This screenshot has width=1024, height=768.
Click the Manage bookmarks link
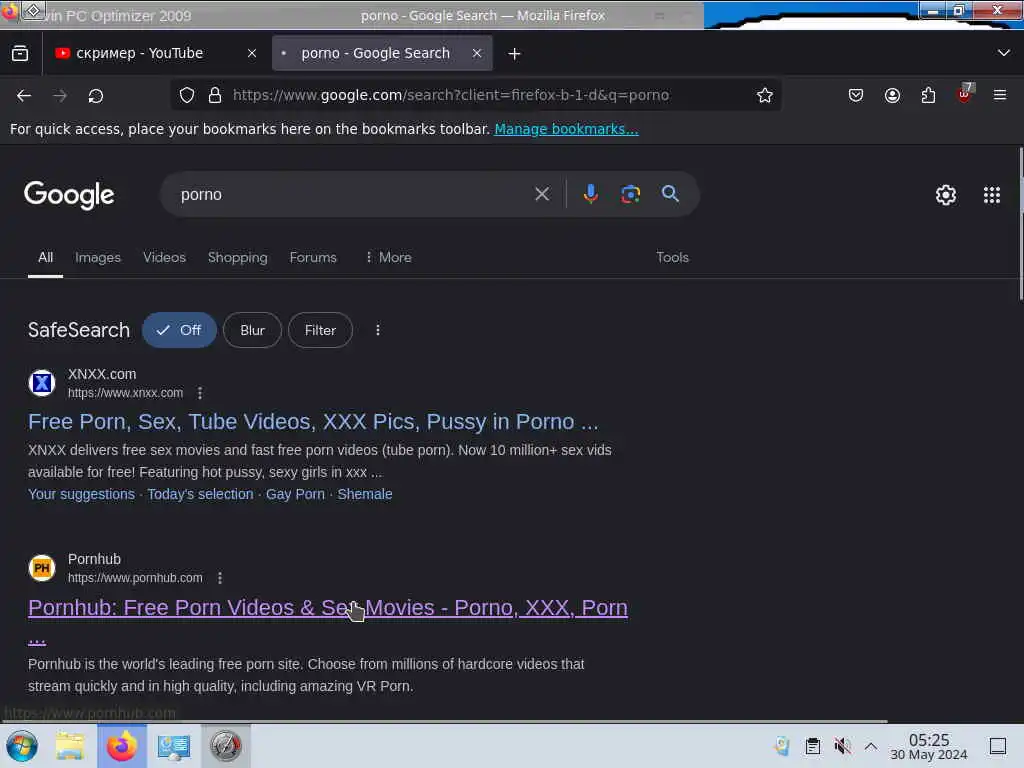[x=566, y=129]
